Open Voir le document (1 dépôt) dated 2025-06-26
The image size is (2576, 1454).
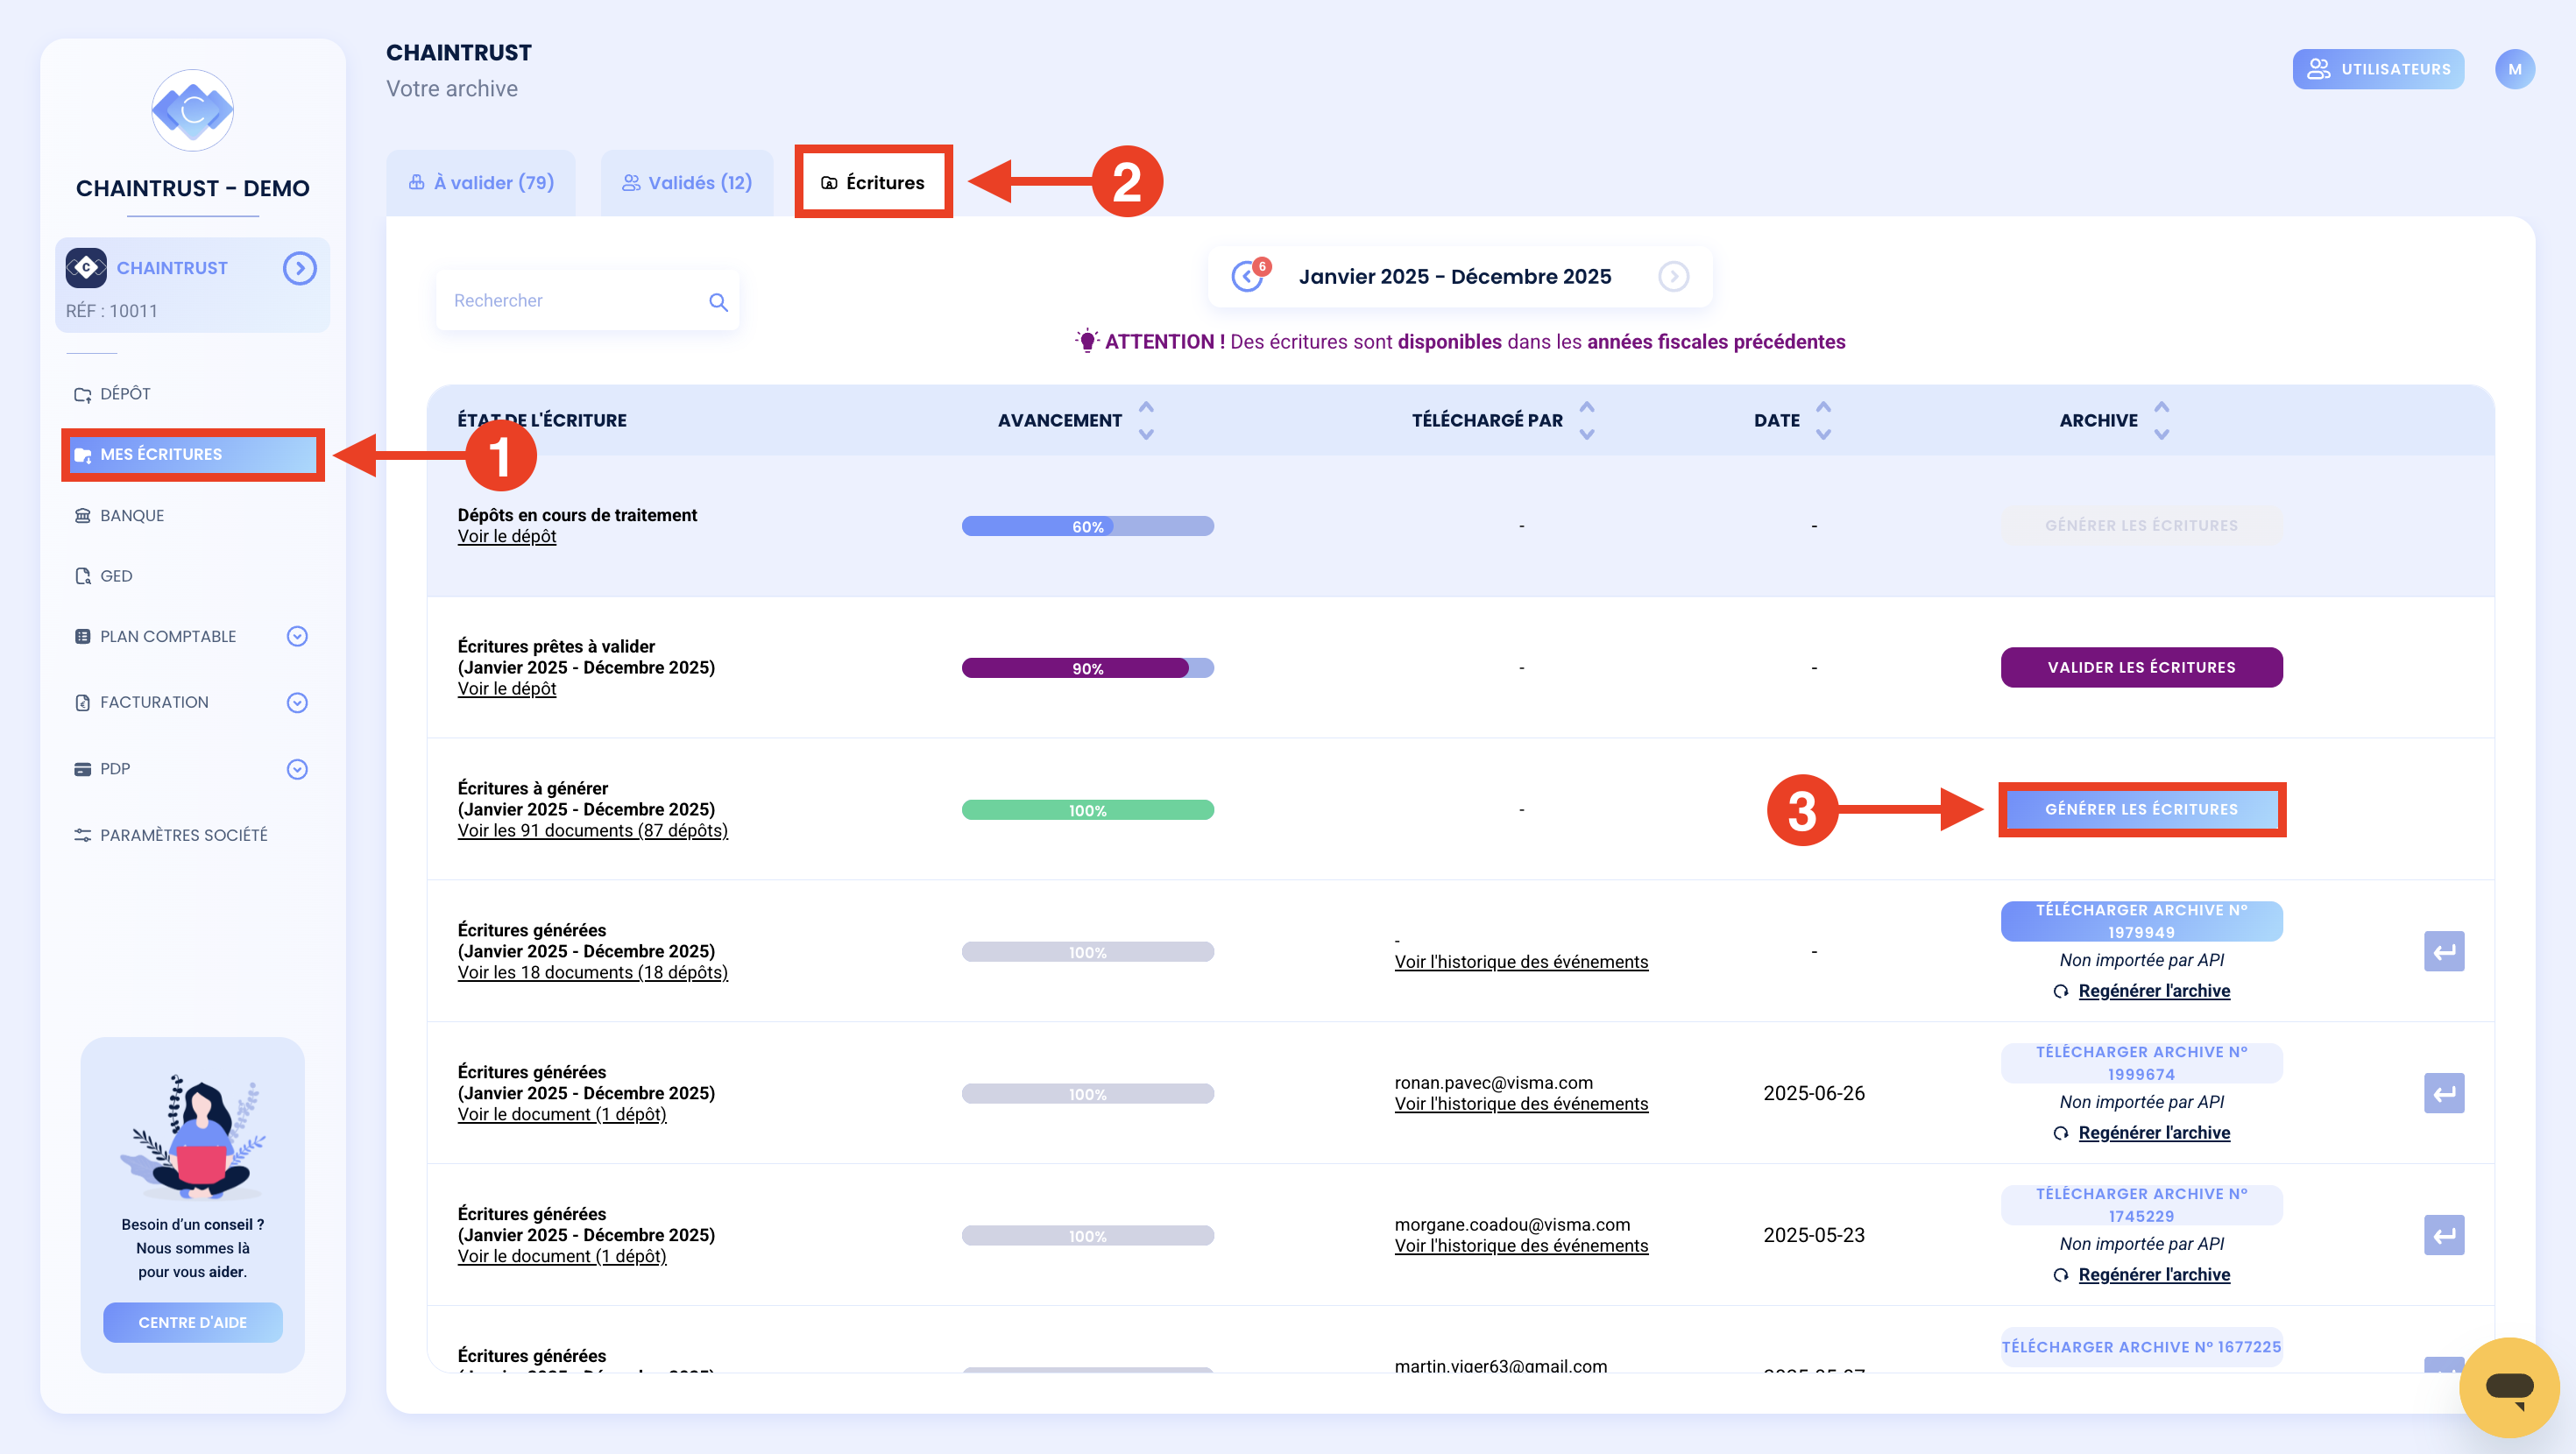coord(562,1115)
